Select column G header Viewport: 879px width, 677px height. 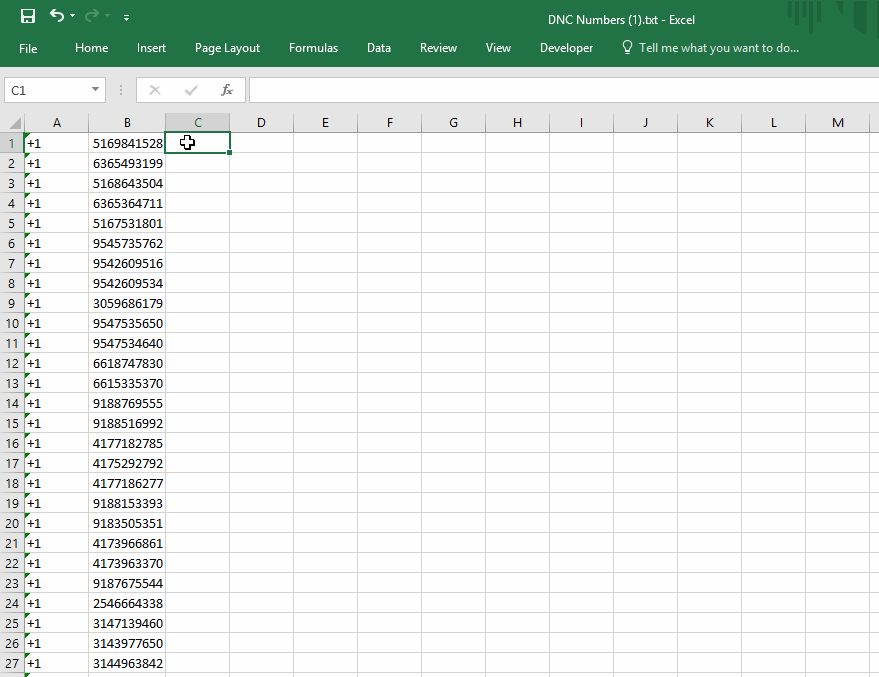454,123
